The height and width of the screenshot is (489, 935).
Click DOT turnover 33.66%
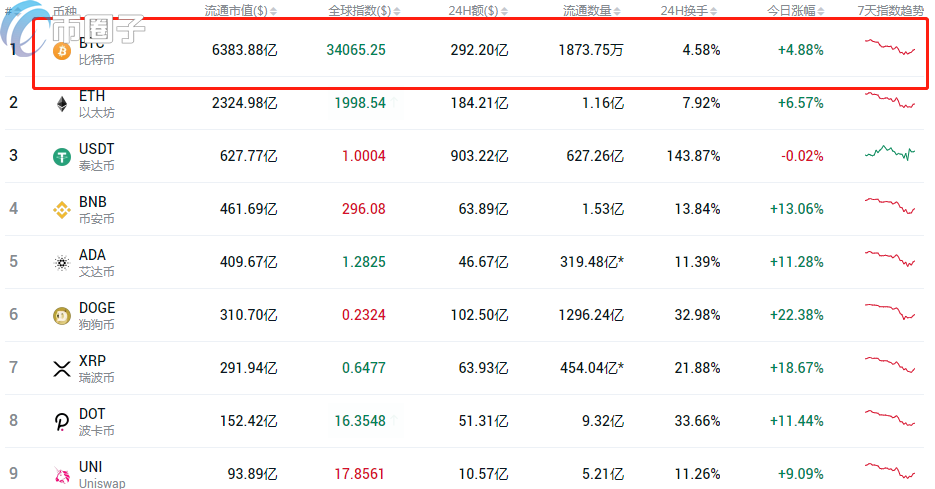(x=697, y=421)
